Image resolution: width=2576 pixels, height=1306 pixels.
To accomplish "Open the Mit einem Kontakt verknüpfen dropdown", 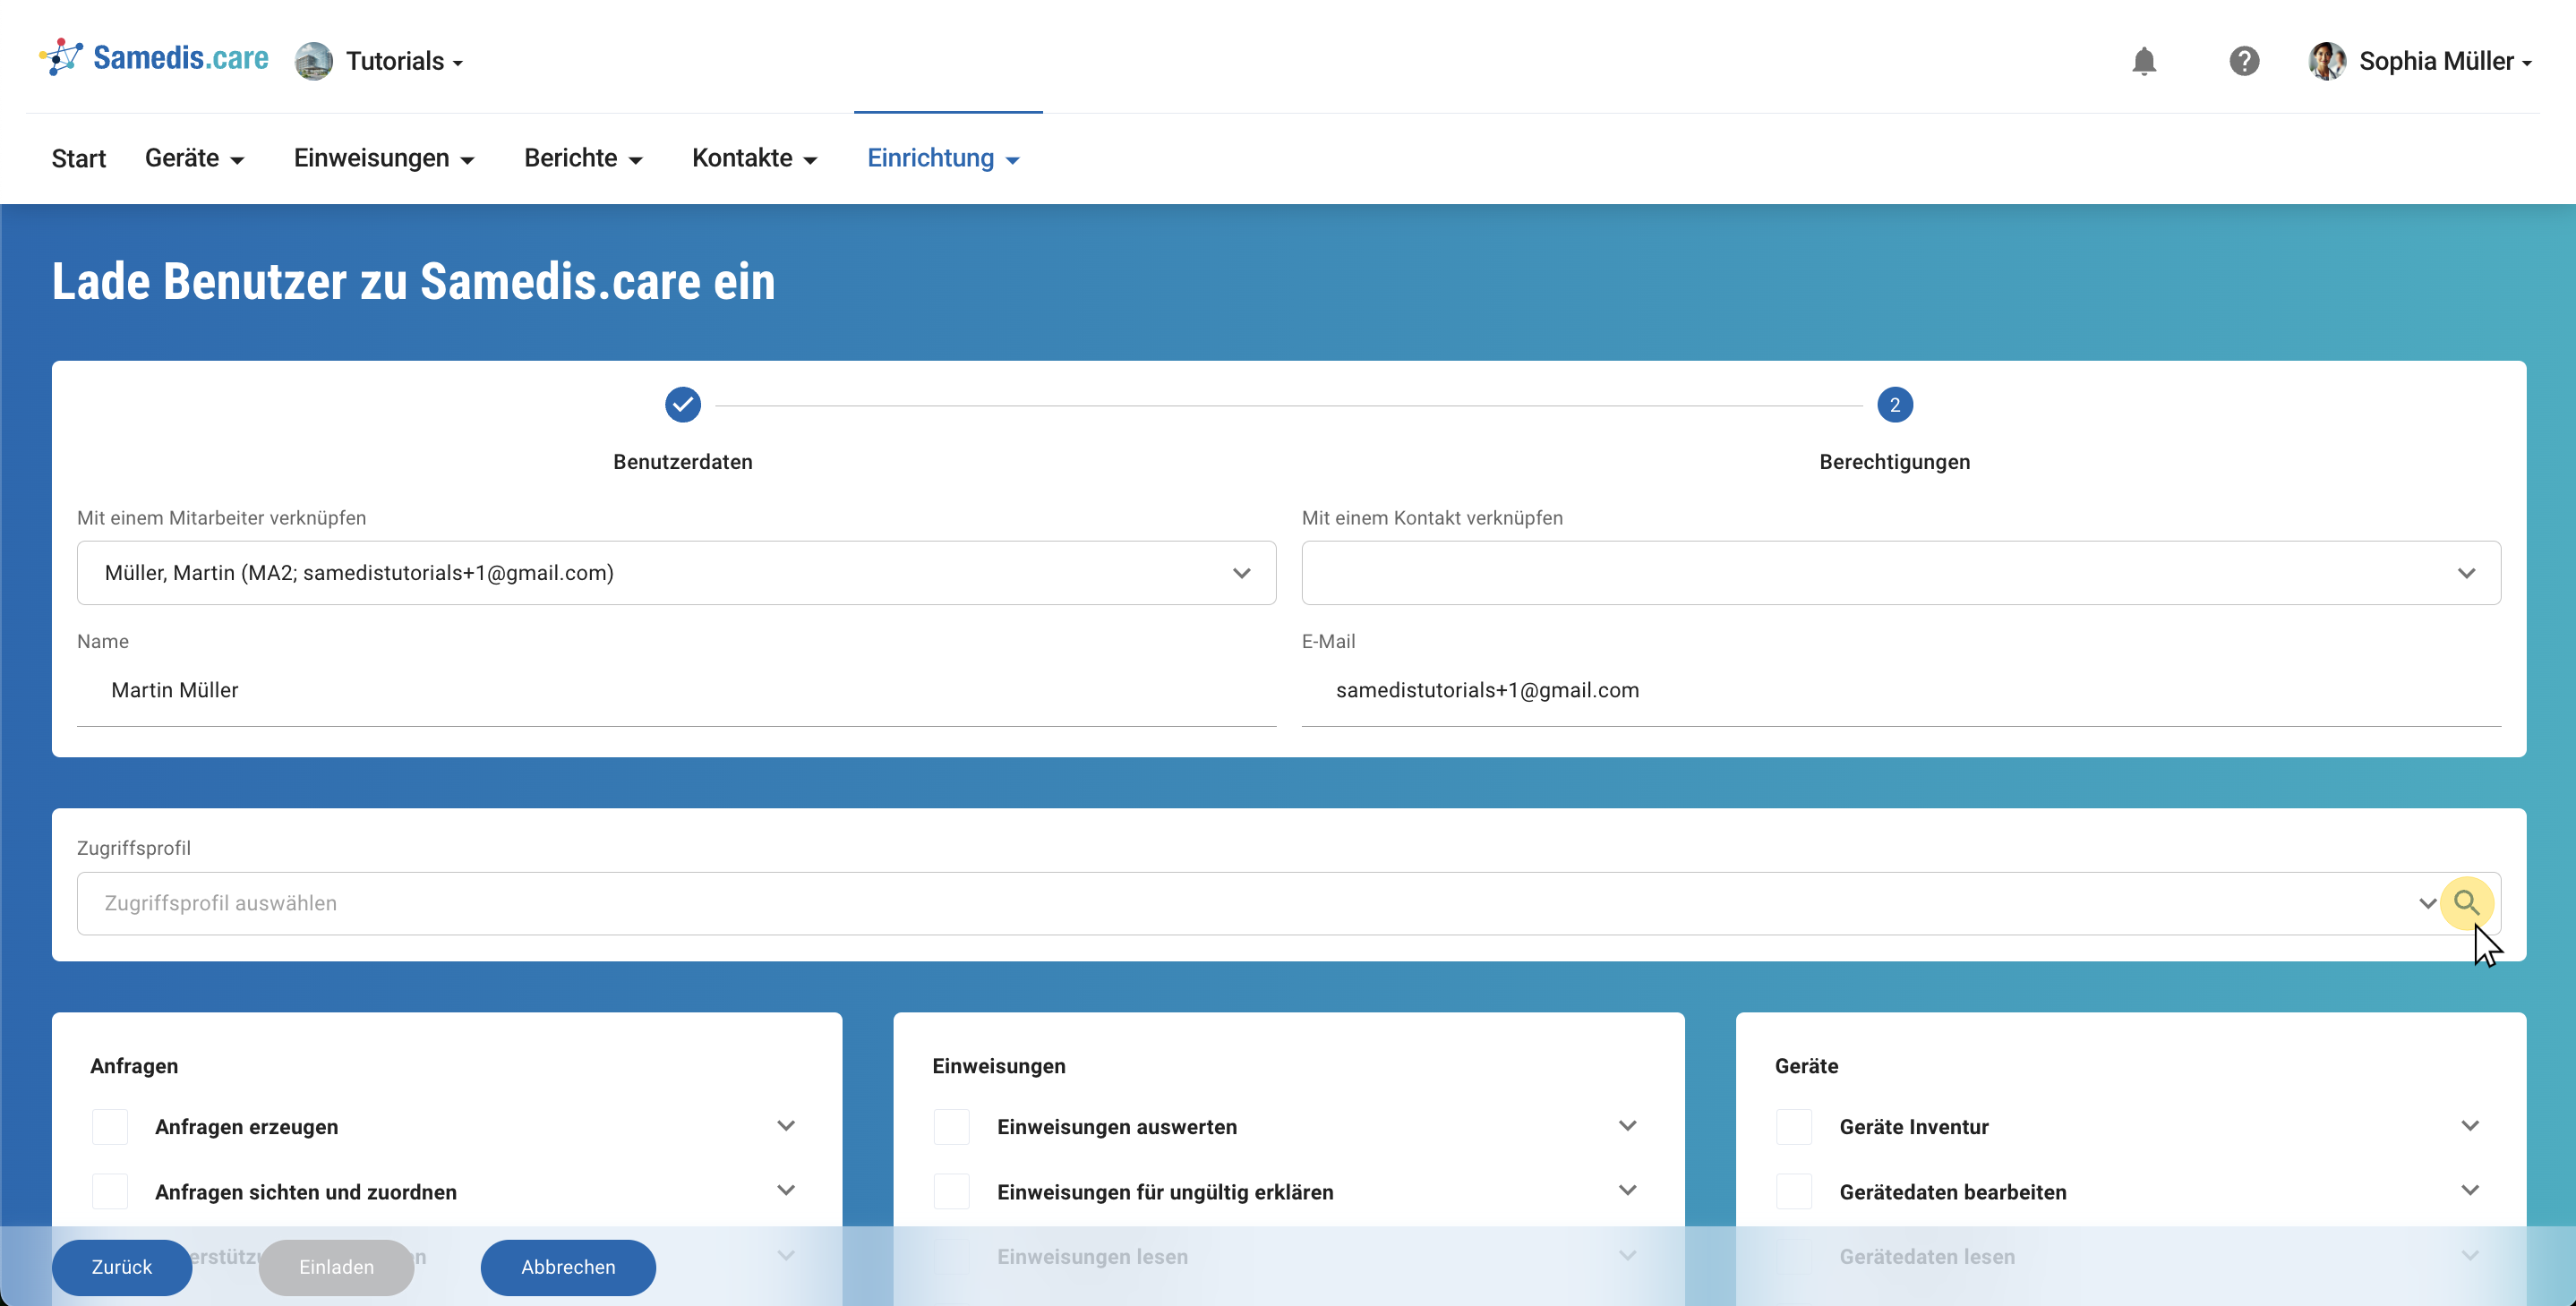I will pyautogui.click(x=1900, y=573).
